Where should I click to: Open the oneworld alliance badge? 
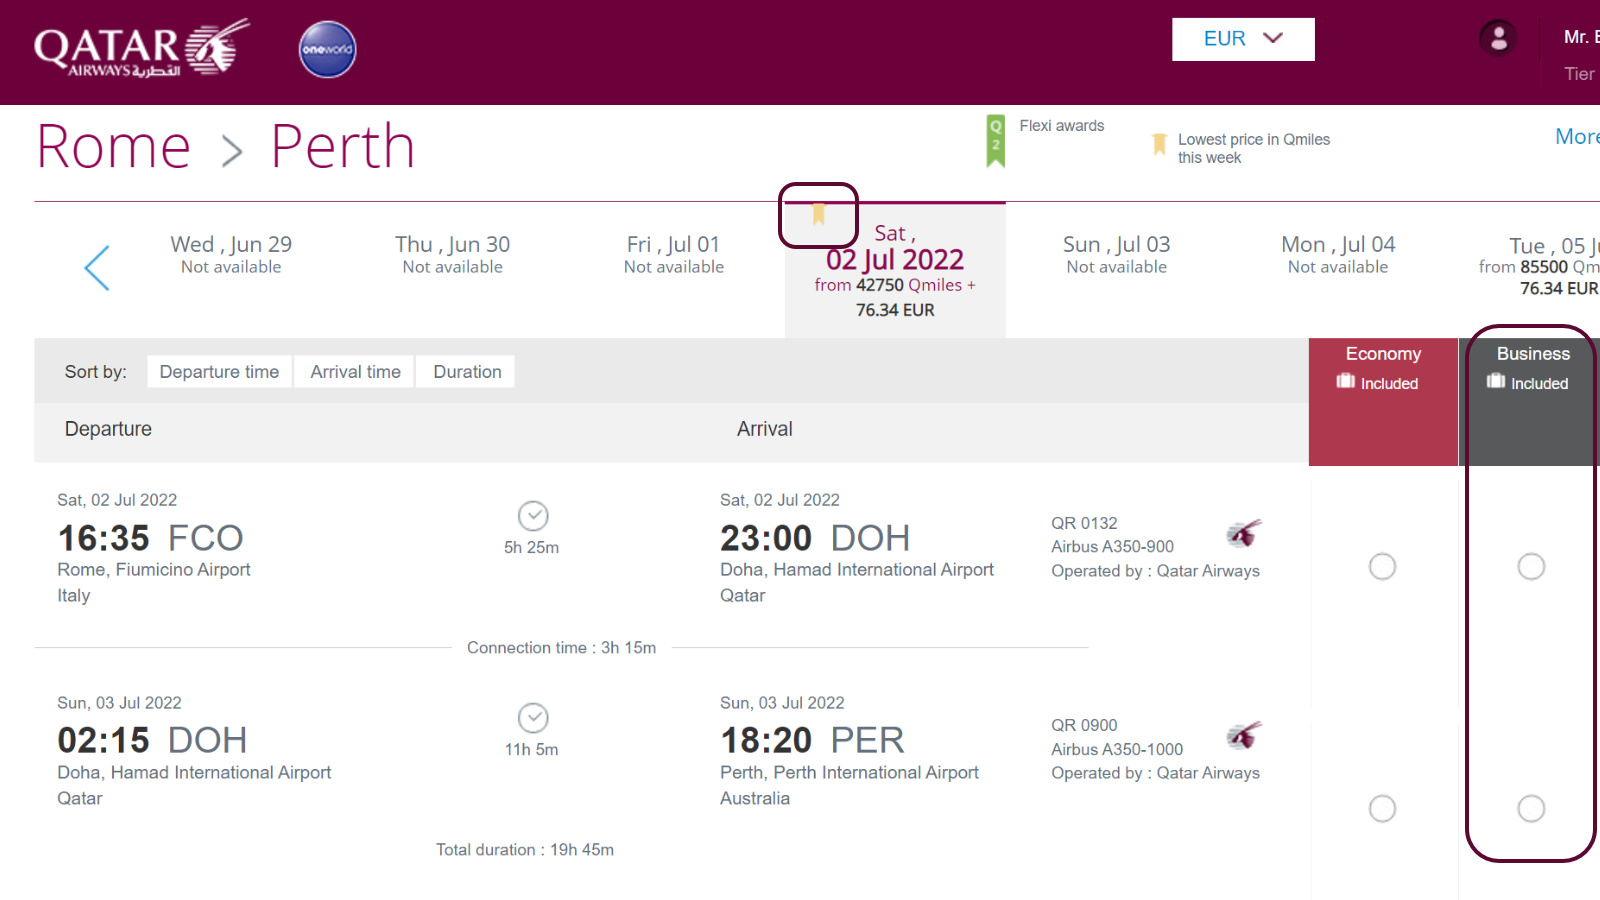point(327,49)
